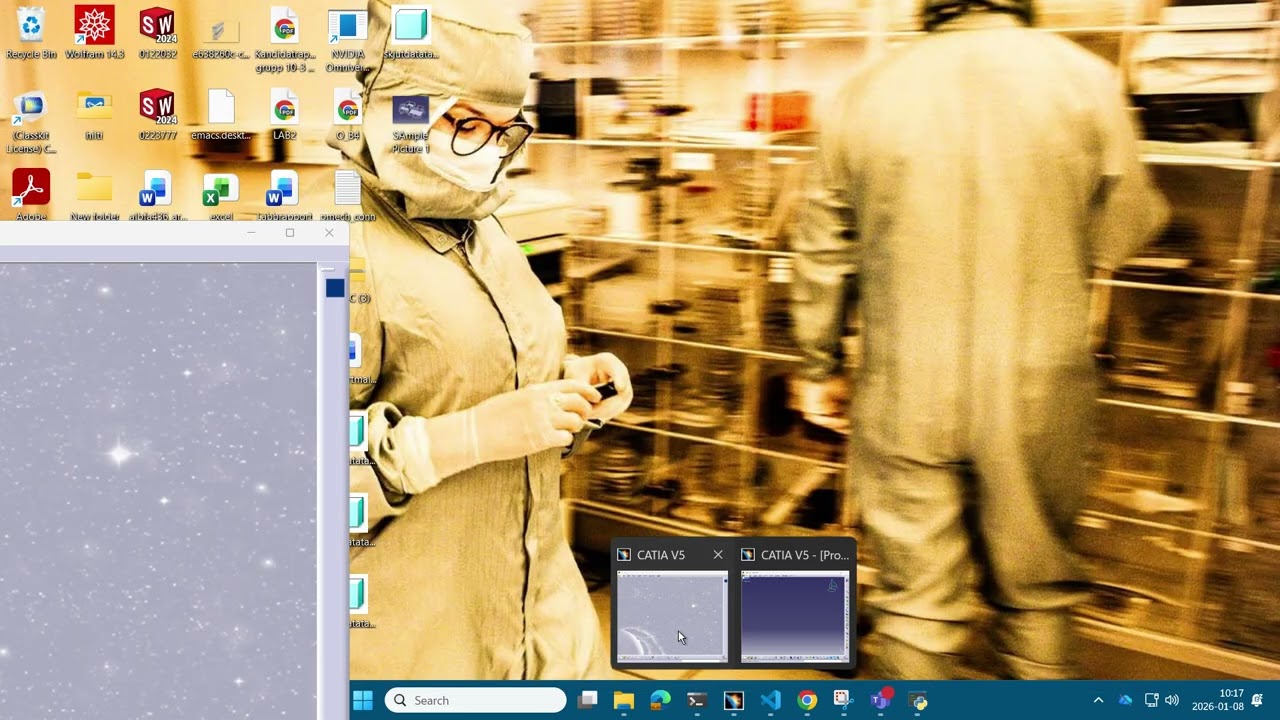This screenshot has width=1280, height=720.
Task: Open the volume control in system tray
Action: 1172,700
